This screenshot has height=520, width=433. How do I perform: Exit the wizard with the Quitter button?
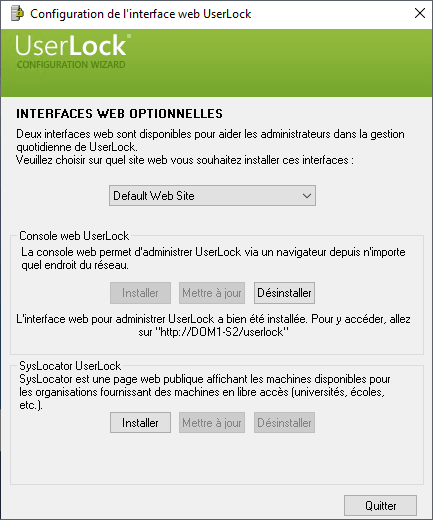tap(380, 506)
